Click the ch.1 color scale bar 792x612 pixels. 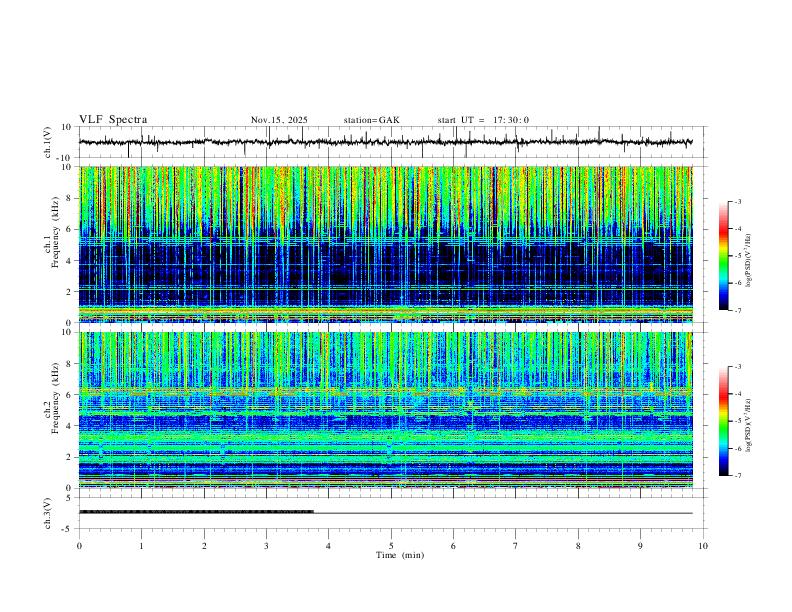tap(723, 256)
